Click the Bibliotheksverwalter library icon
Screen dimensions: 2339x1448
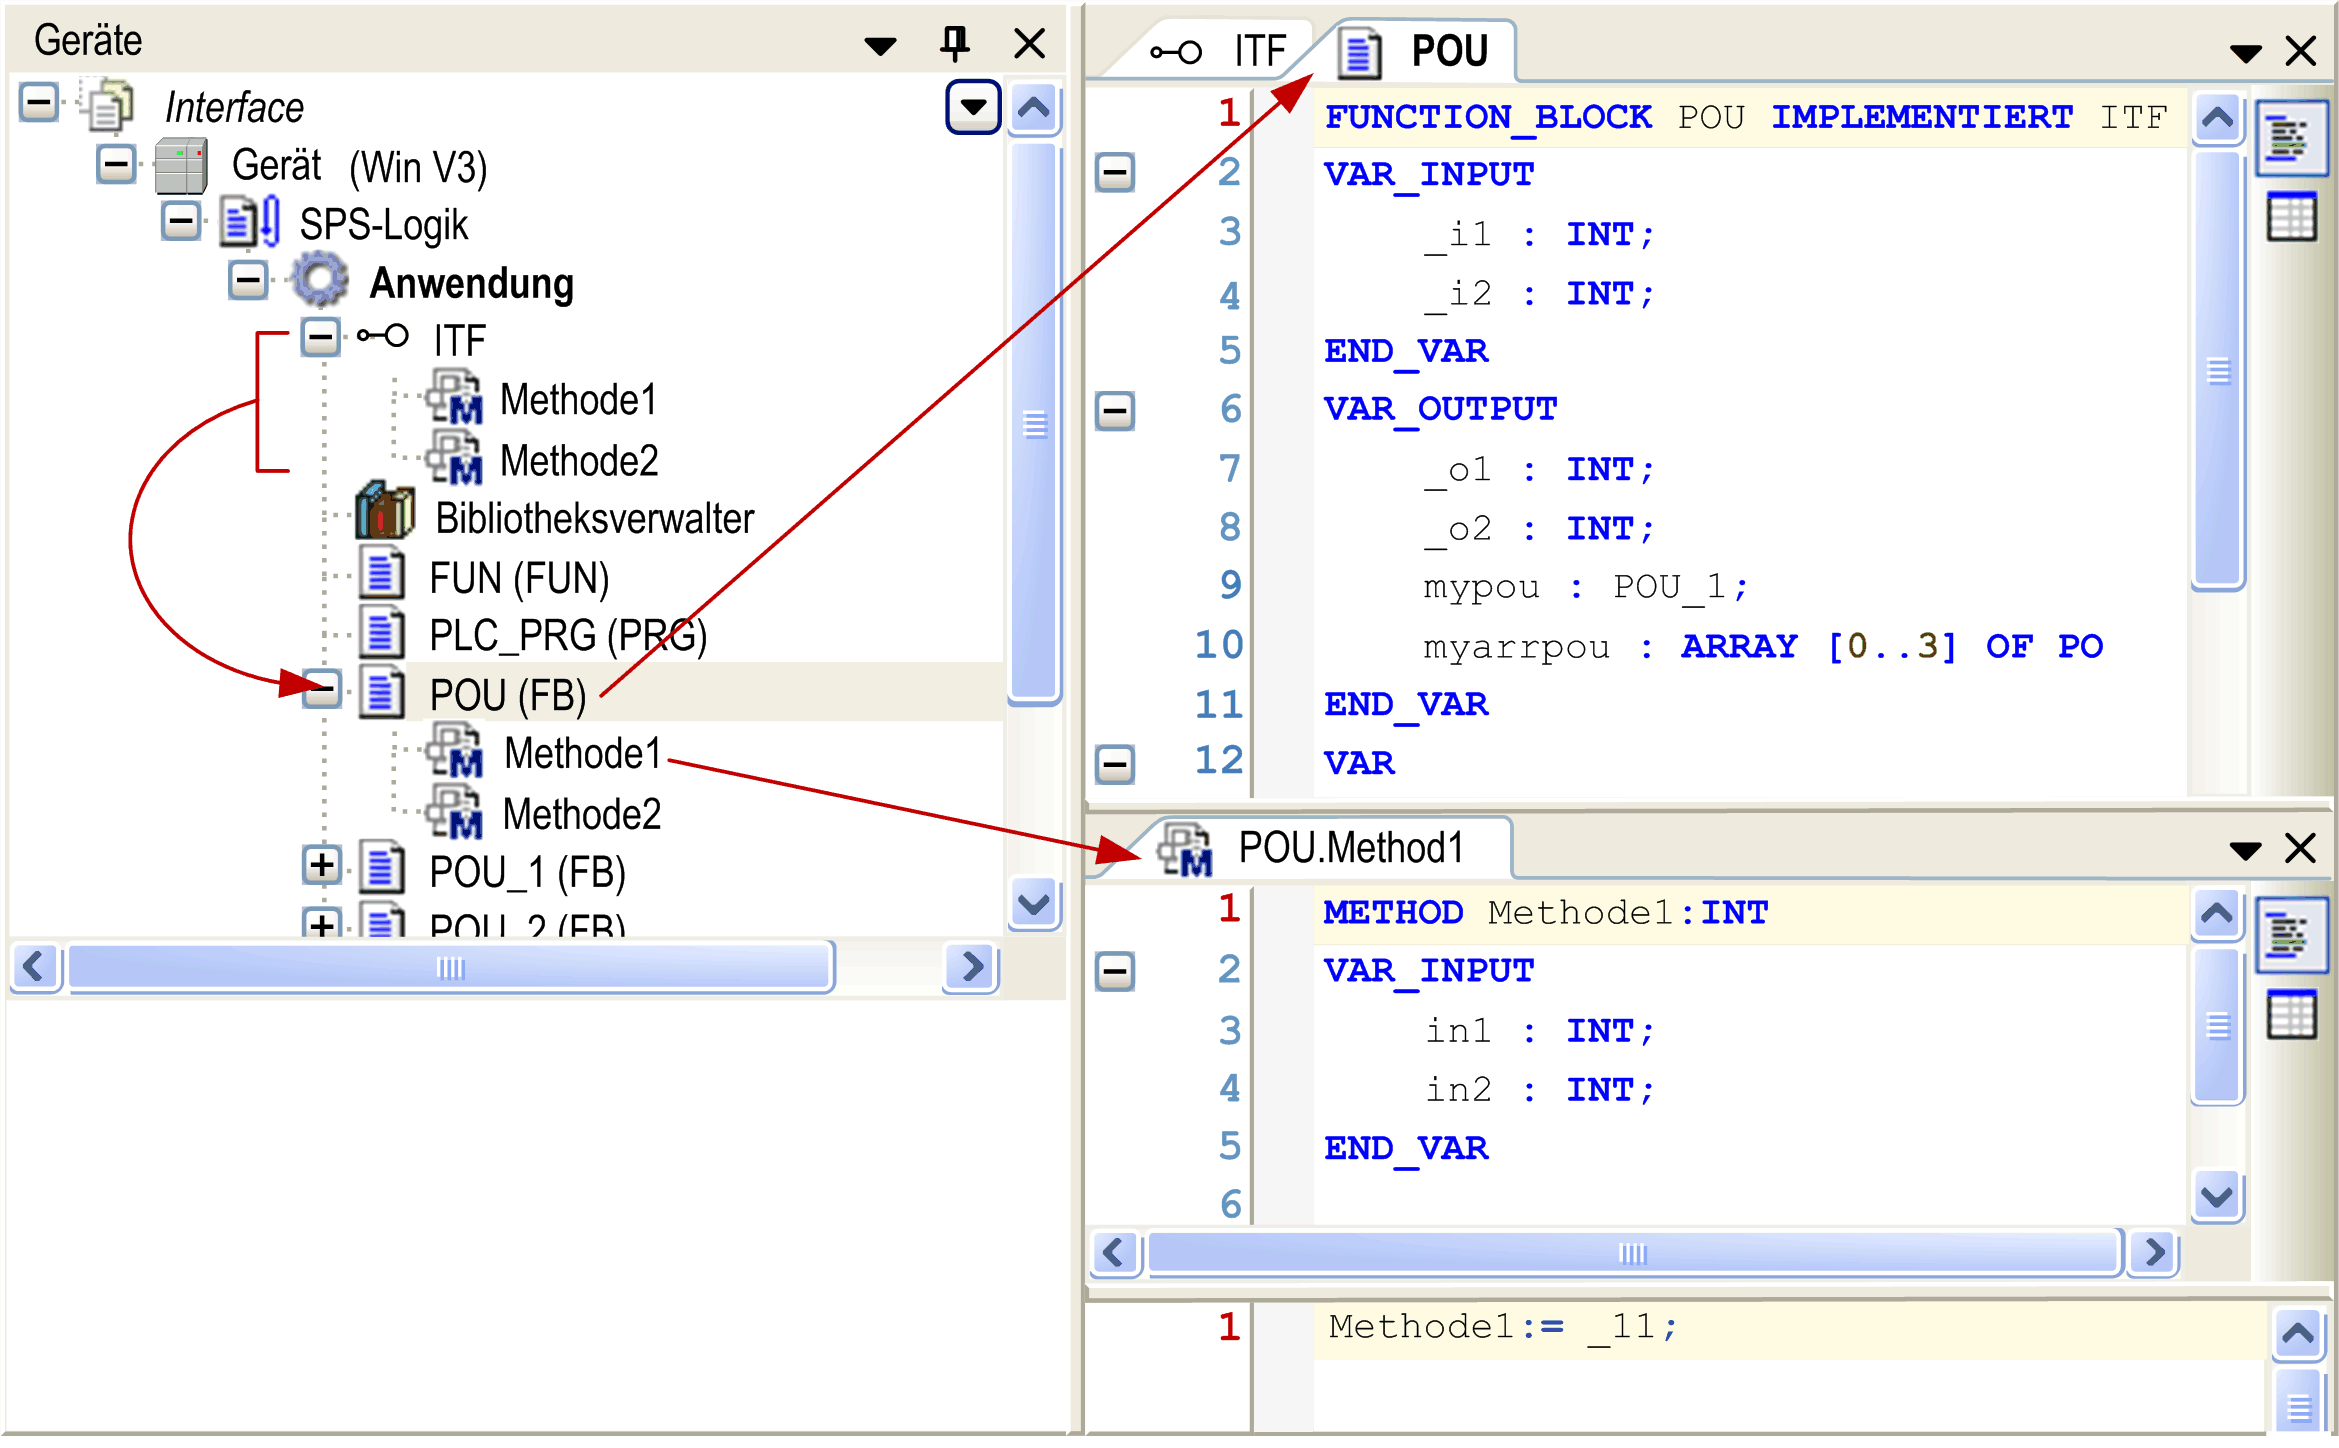pos(385,511)
